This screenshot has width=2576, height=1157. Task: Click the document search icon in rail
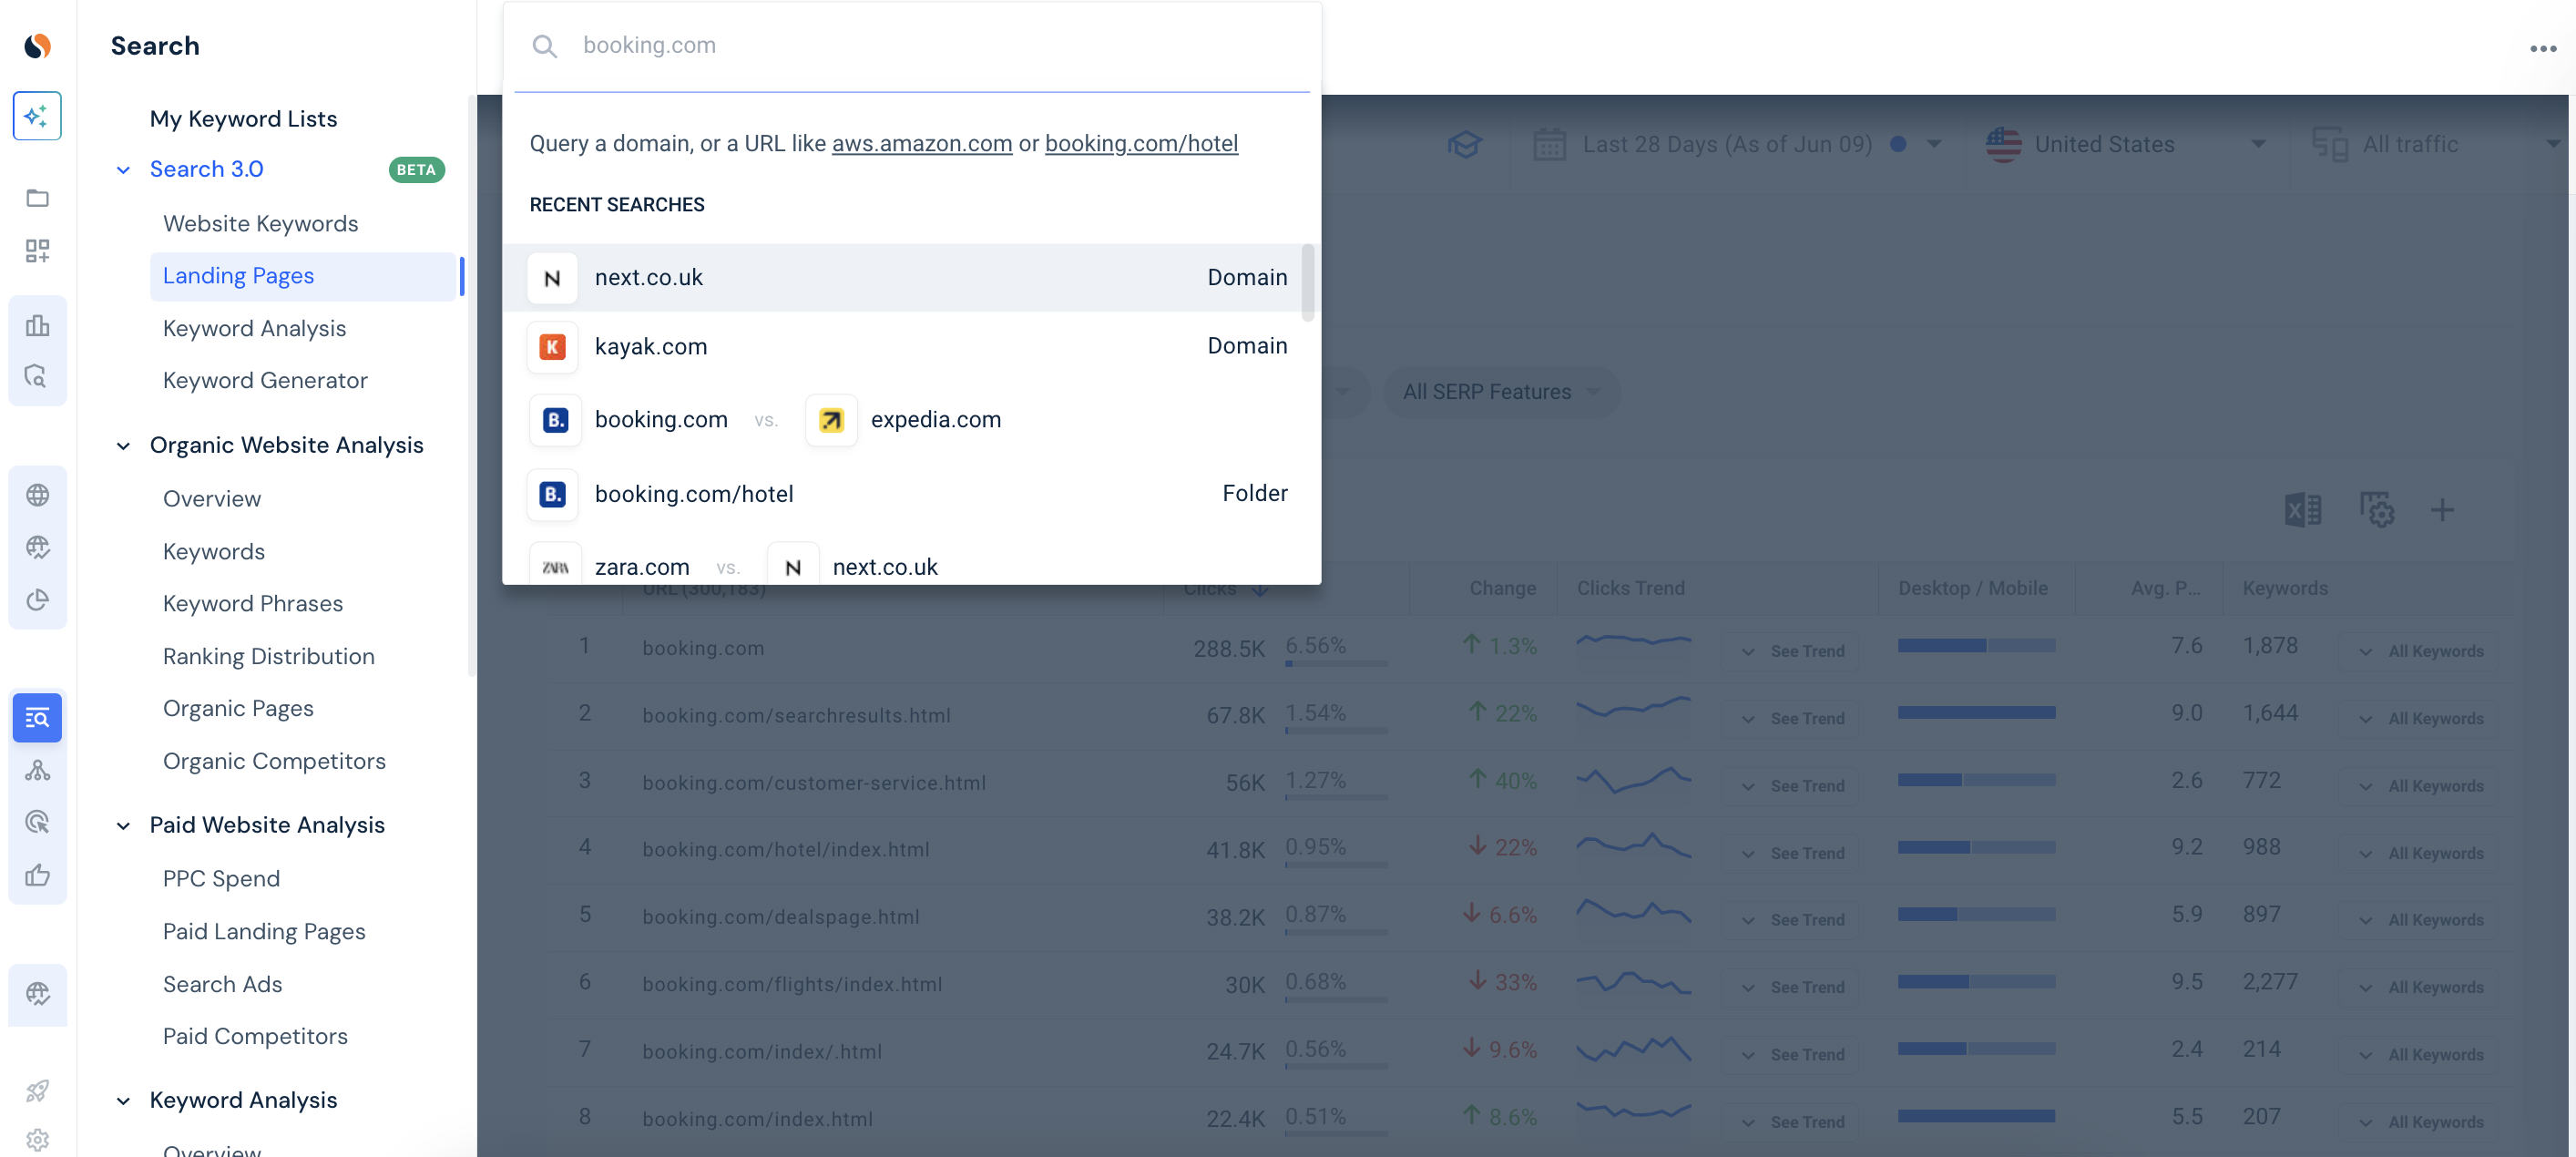coord(37,377)
